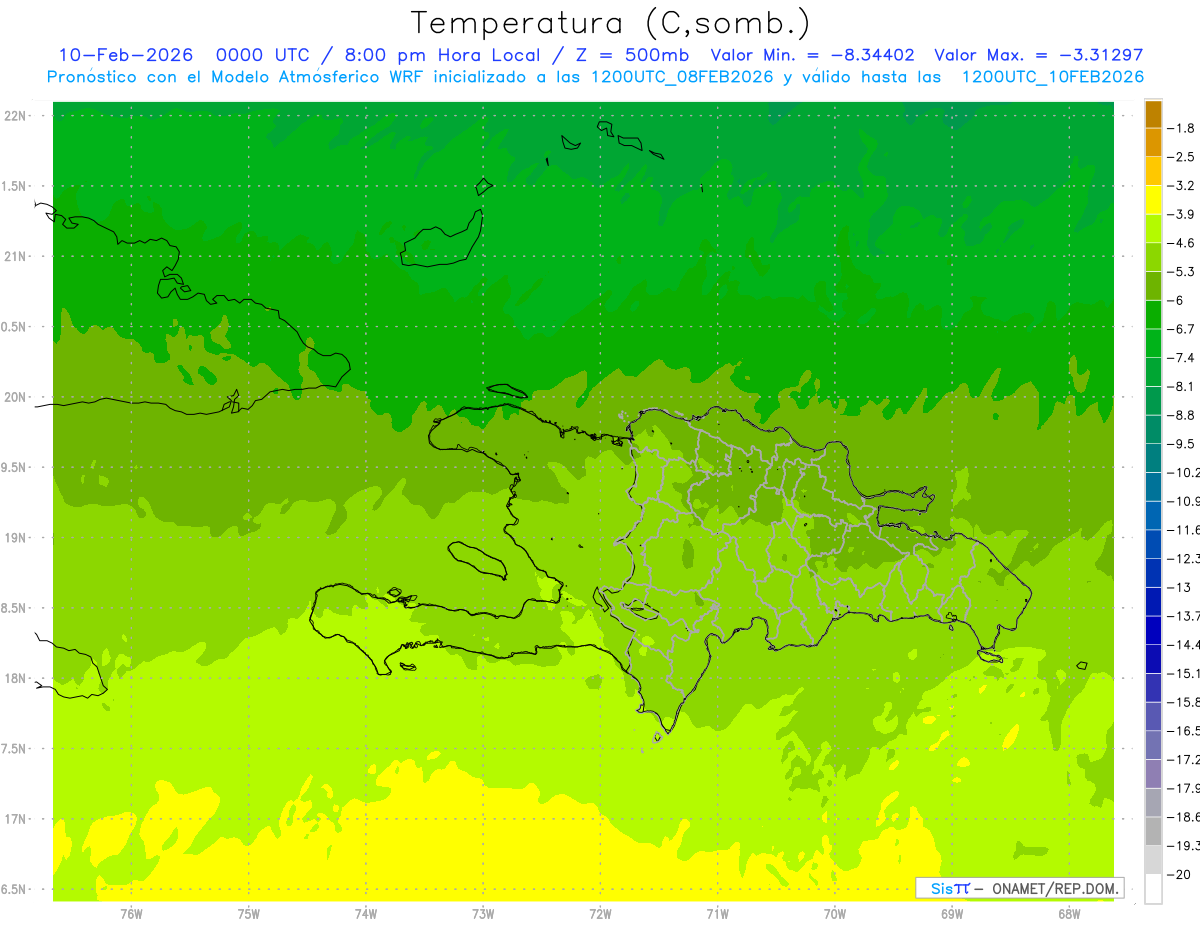Viewport: 1200px width, 927px height.
Task: Select the 'Valor Min. = -8.34402' text
Action: tap(812, 55)
